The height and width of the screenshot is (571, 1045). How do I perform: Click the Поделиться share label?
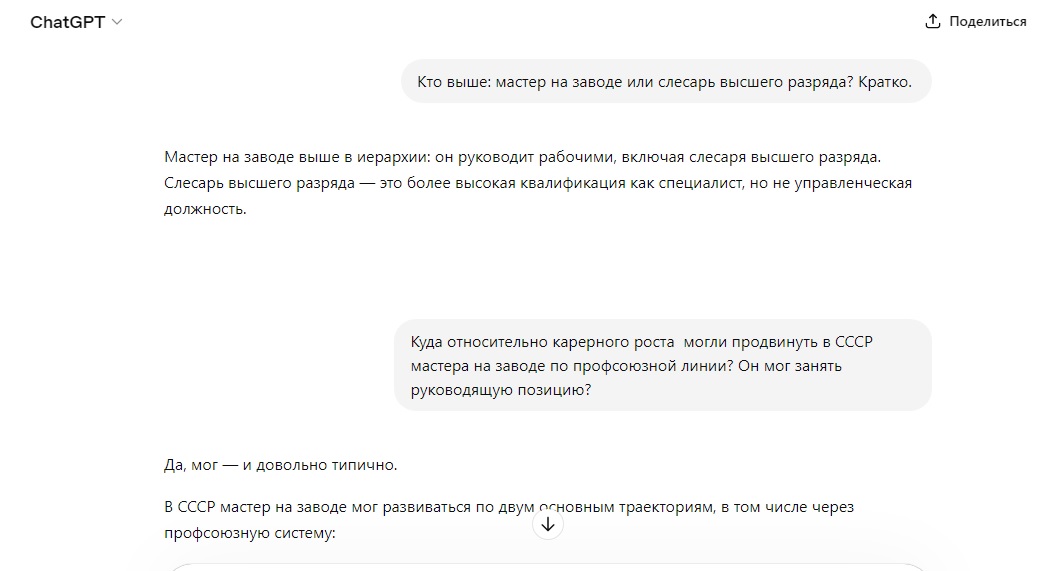[x=988, y=21]
